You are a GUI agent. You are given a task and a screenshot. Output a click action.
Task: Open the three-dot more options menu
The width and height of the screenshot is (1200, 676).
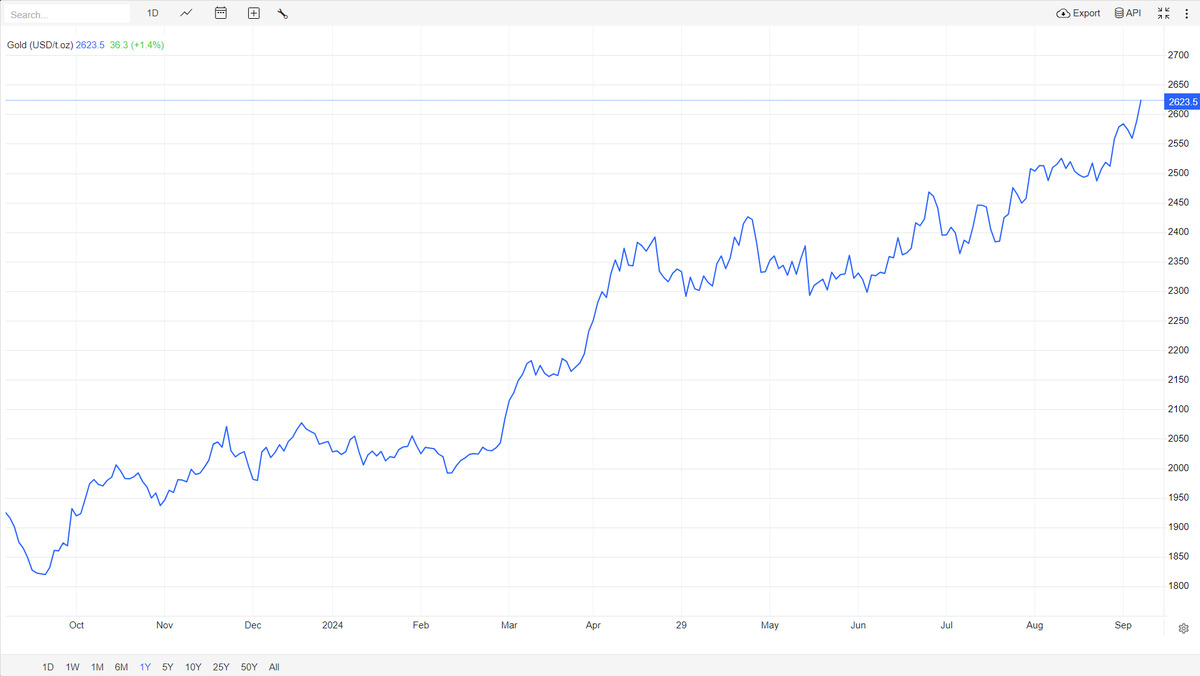click(1186, 14)
